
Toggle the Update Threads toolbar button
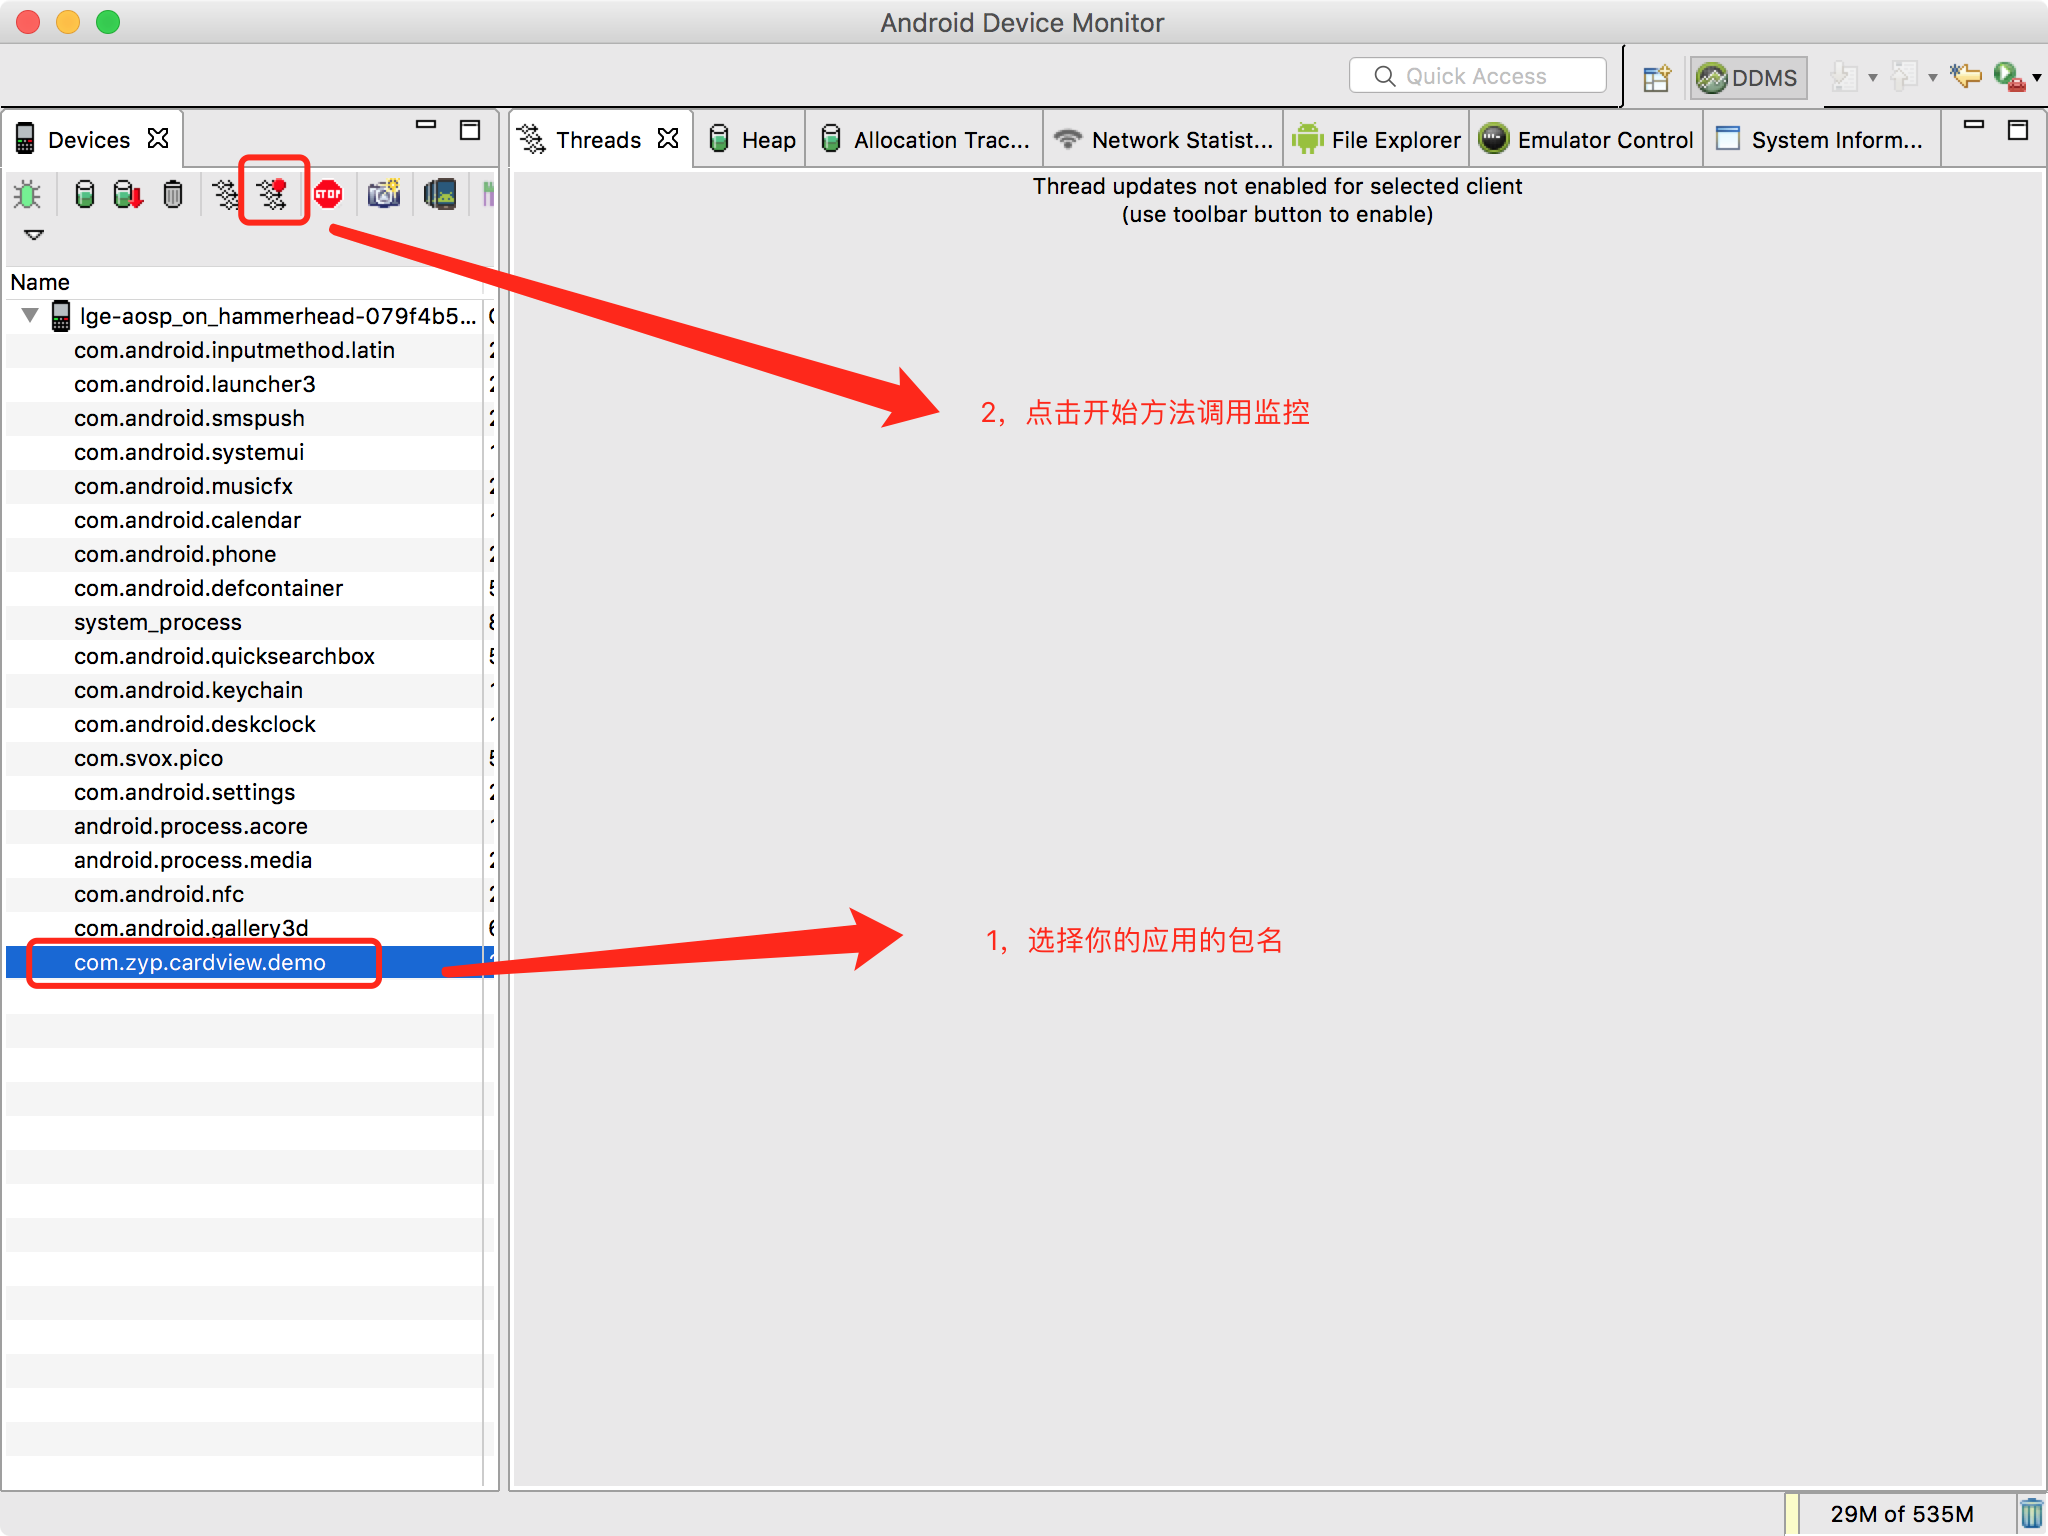click(x=226, y=194)
